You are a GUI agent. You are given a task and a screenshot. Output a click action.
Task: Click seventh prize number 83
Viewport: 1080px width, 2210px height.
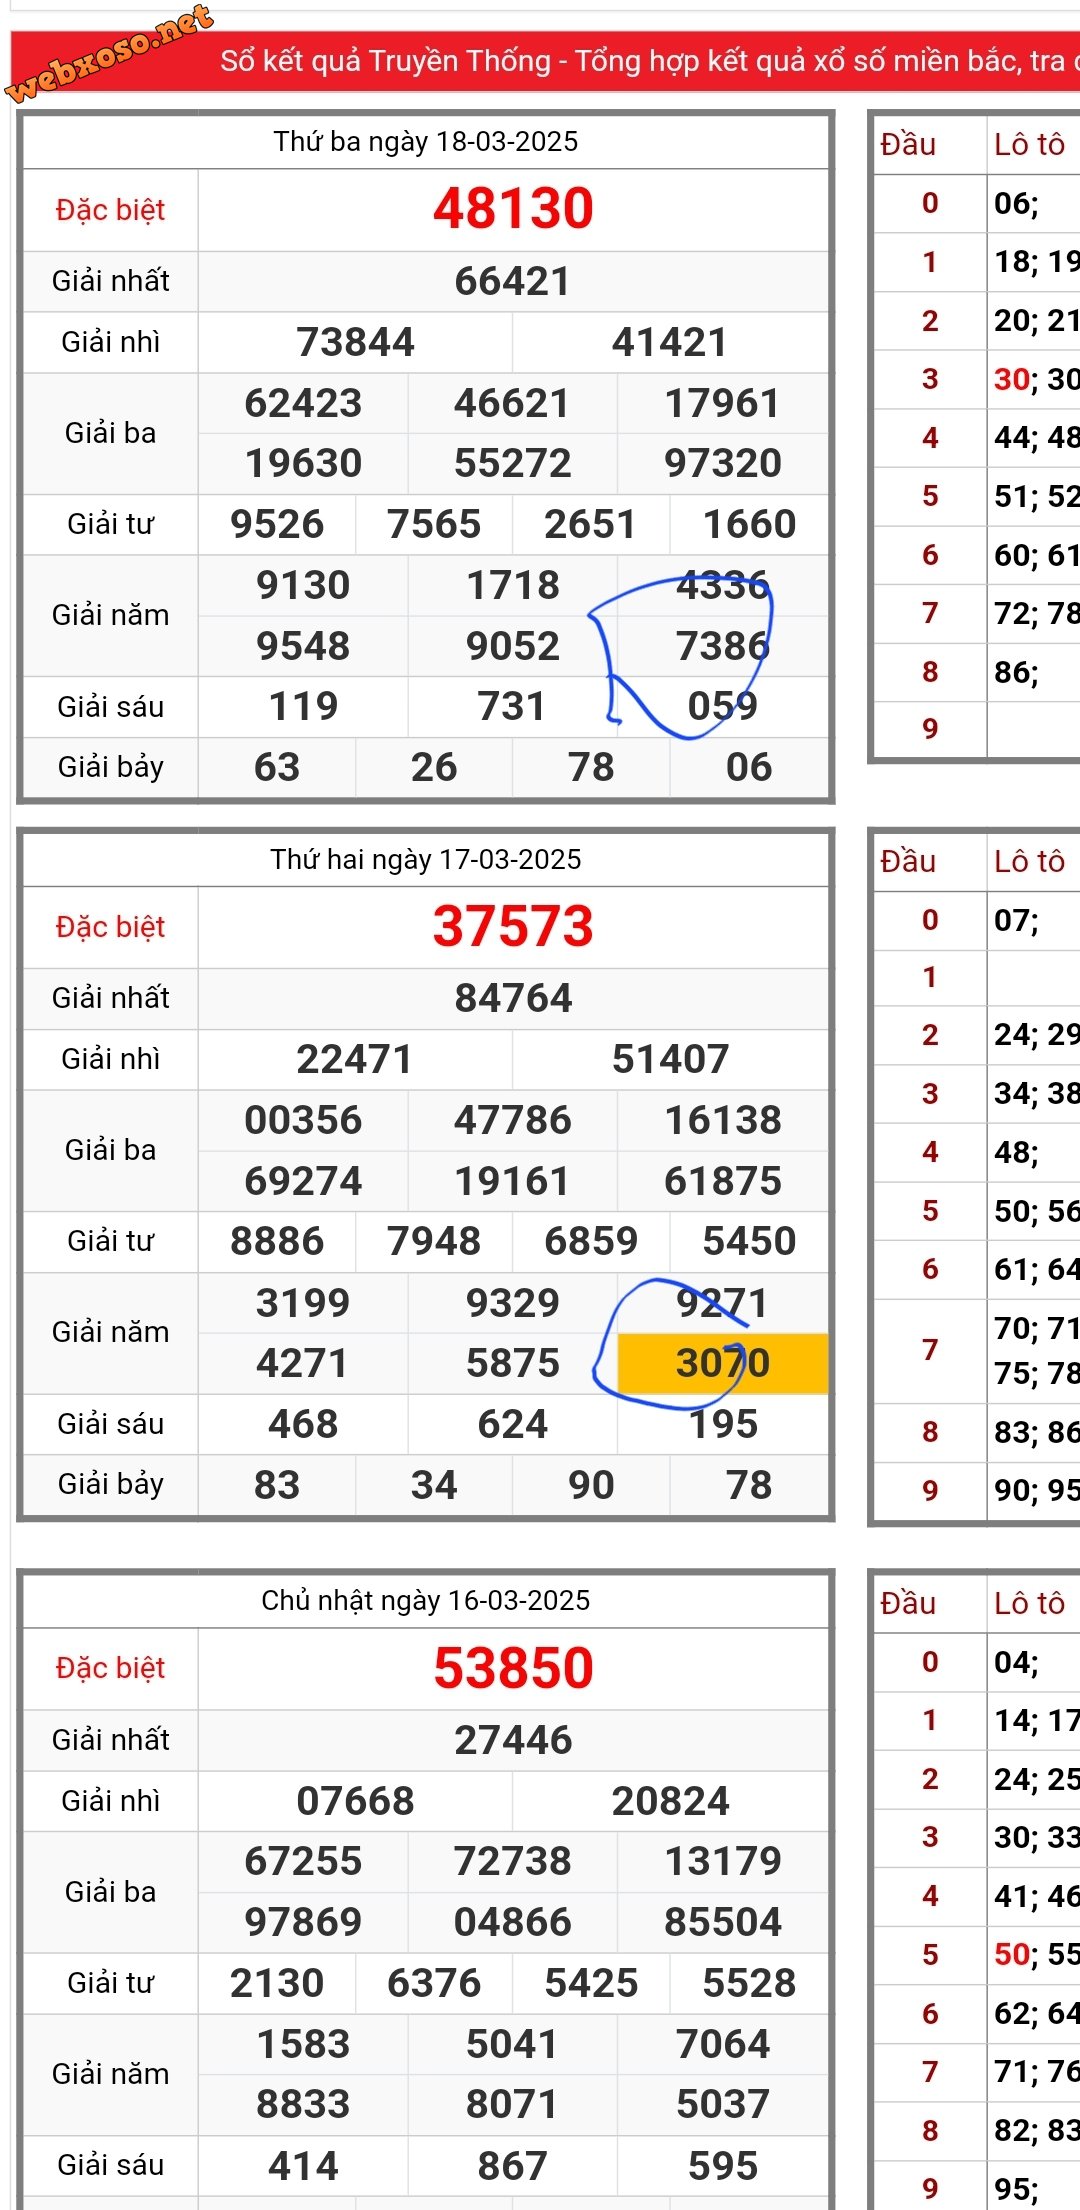[277, 1485]
